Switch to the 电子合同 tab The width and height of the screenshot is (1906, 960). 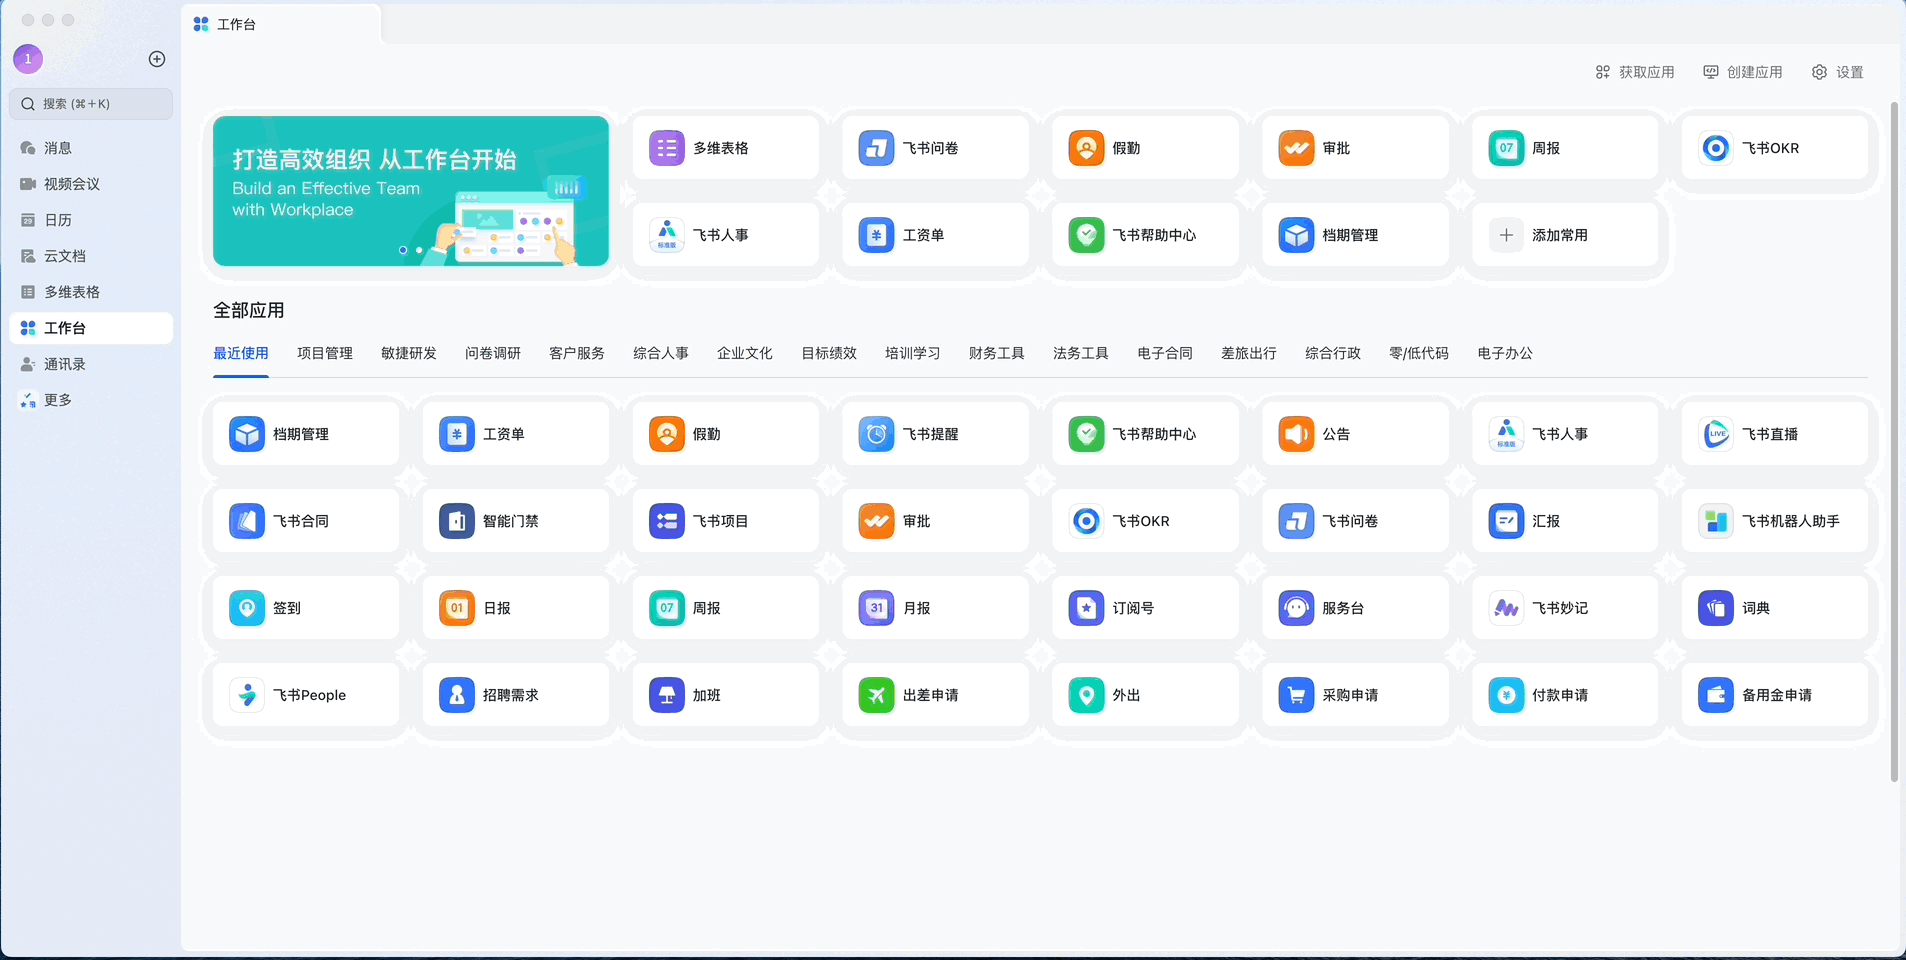1165,353
